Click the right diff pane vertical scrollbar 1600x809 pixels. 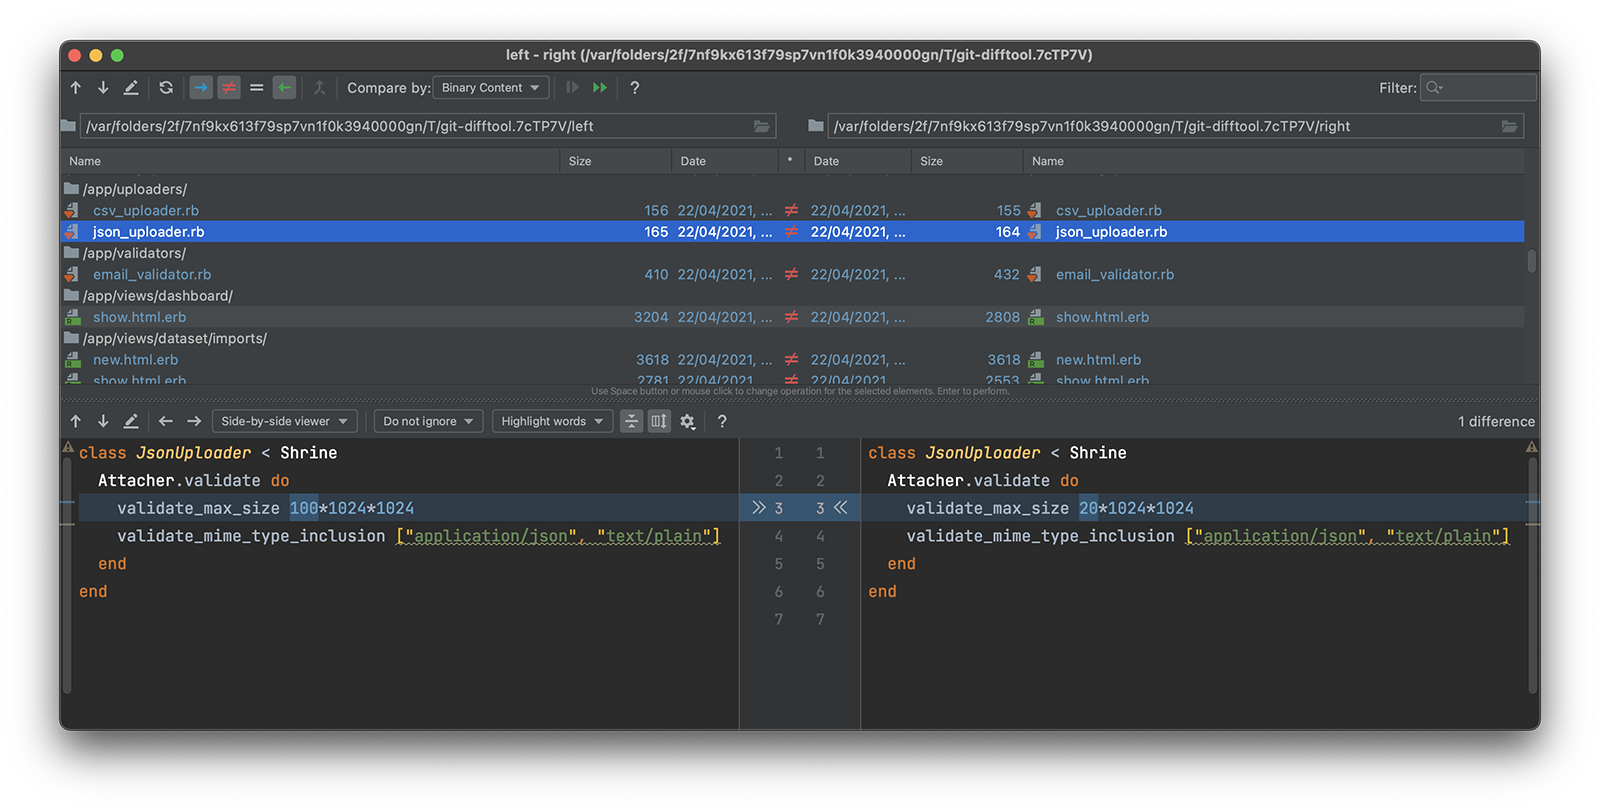coord(1532,575)
